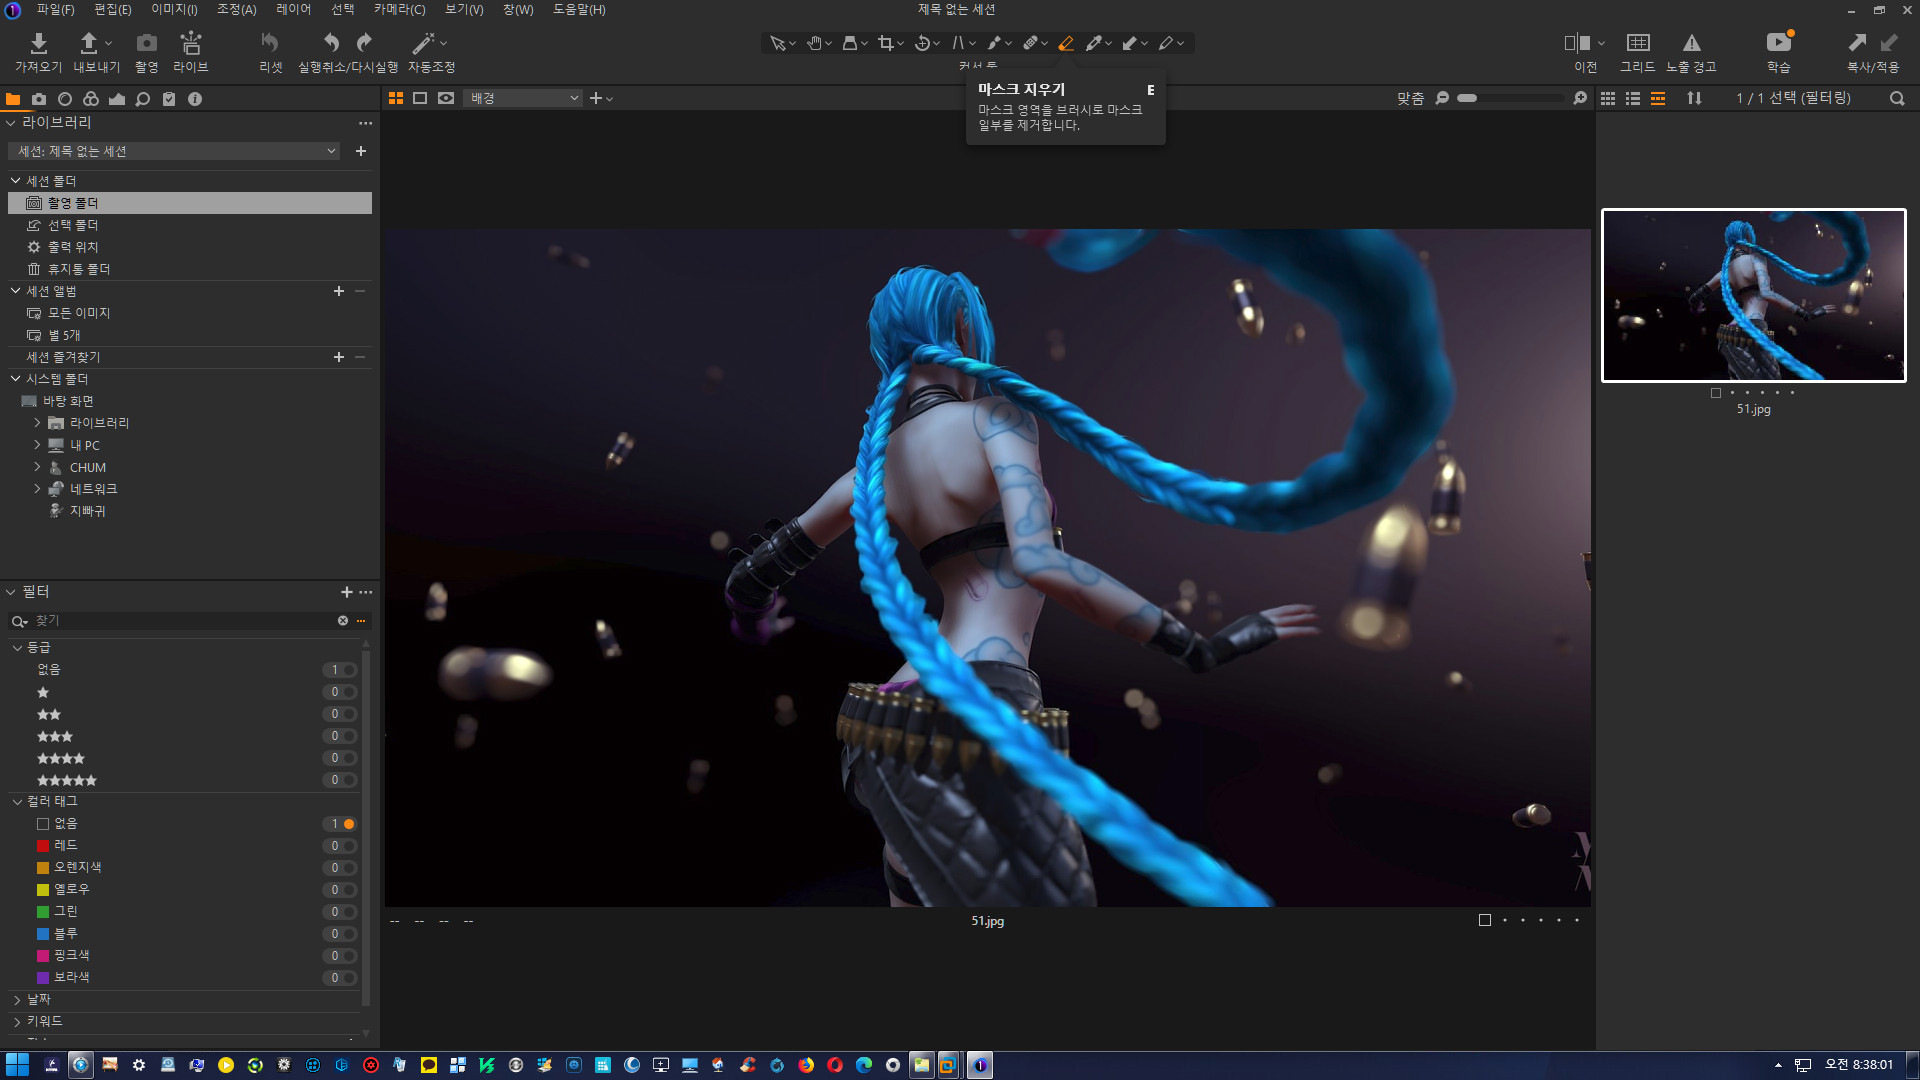Select the Rotate tool
The height and width of the screenshot is (1080, 1920).
pos(922,43)
